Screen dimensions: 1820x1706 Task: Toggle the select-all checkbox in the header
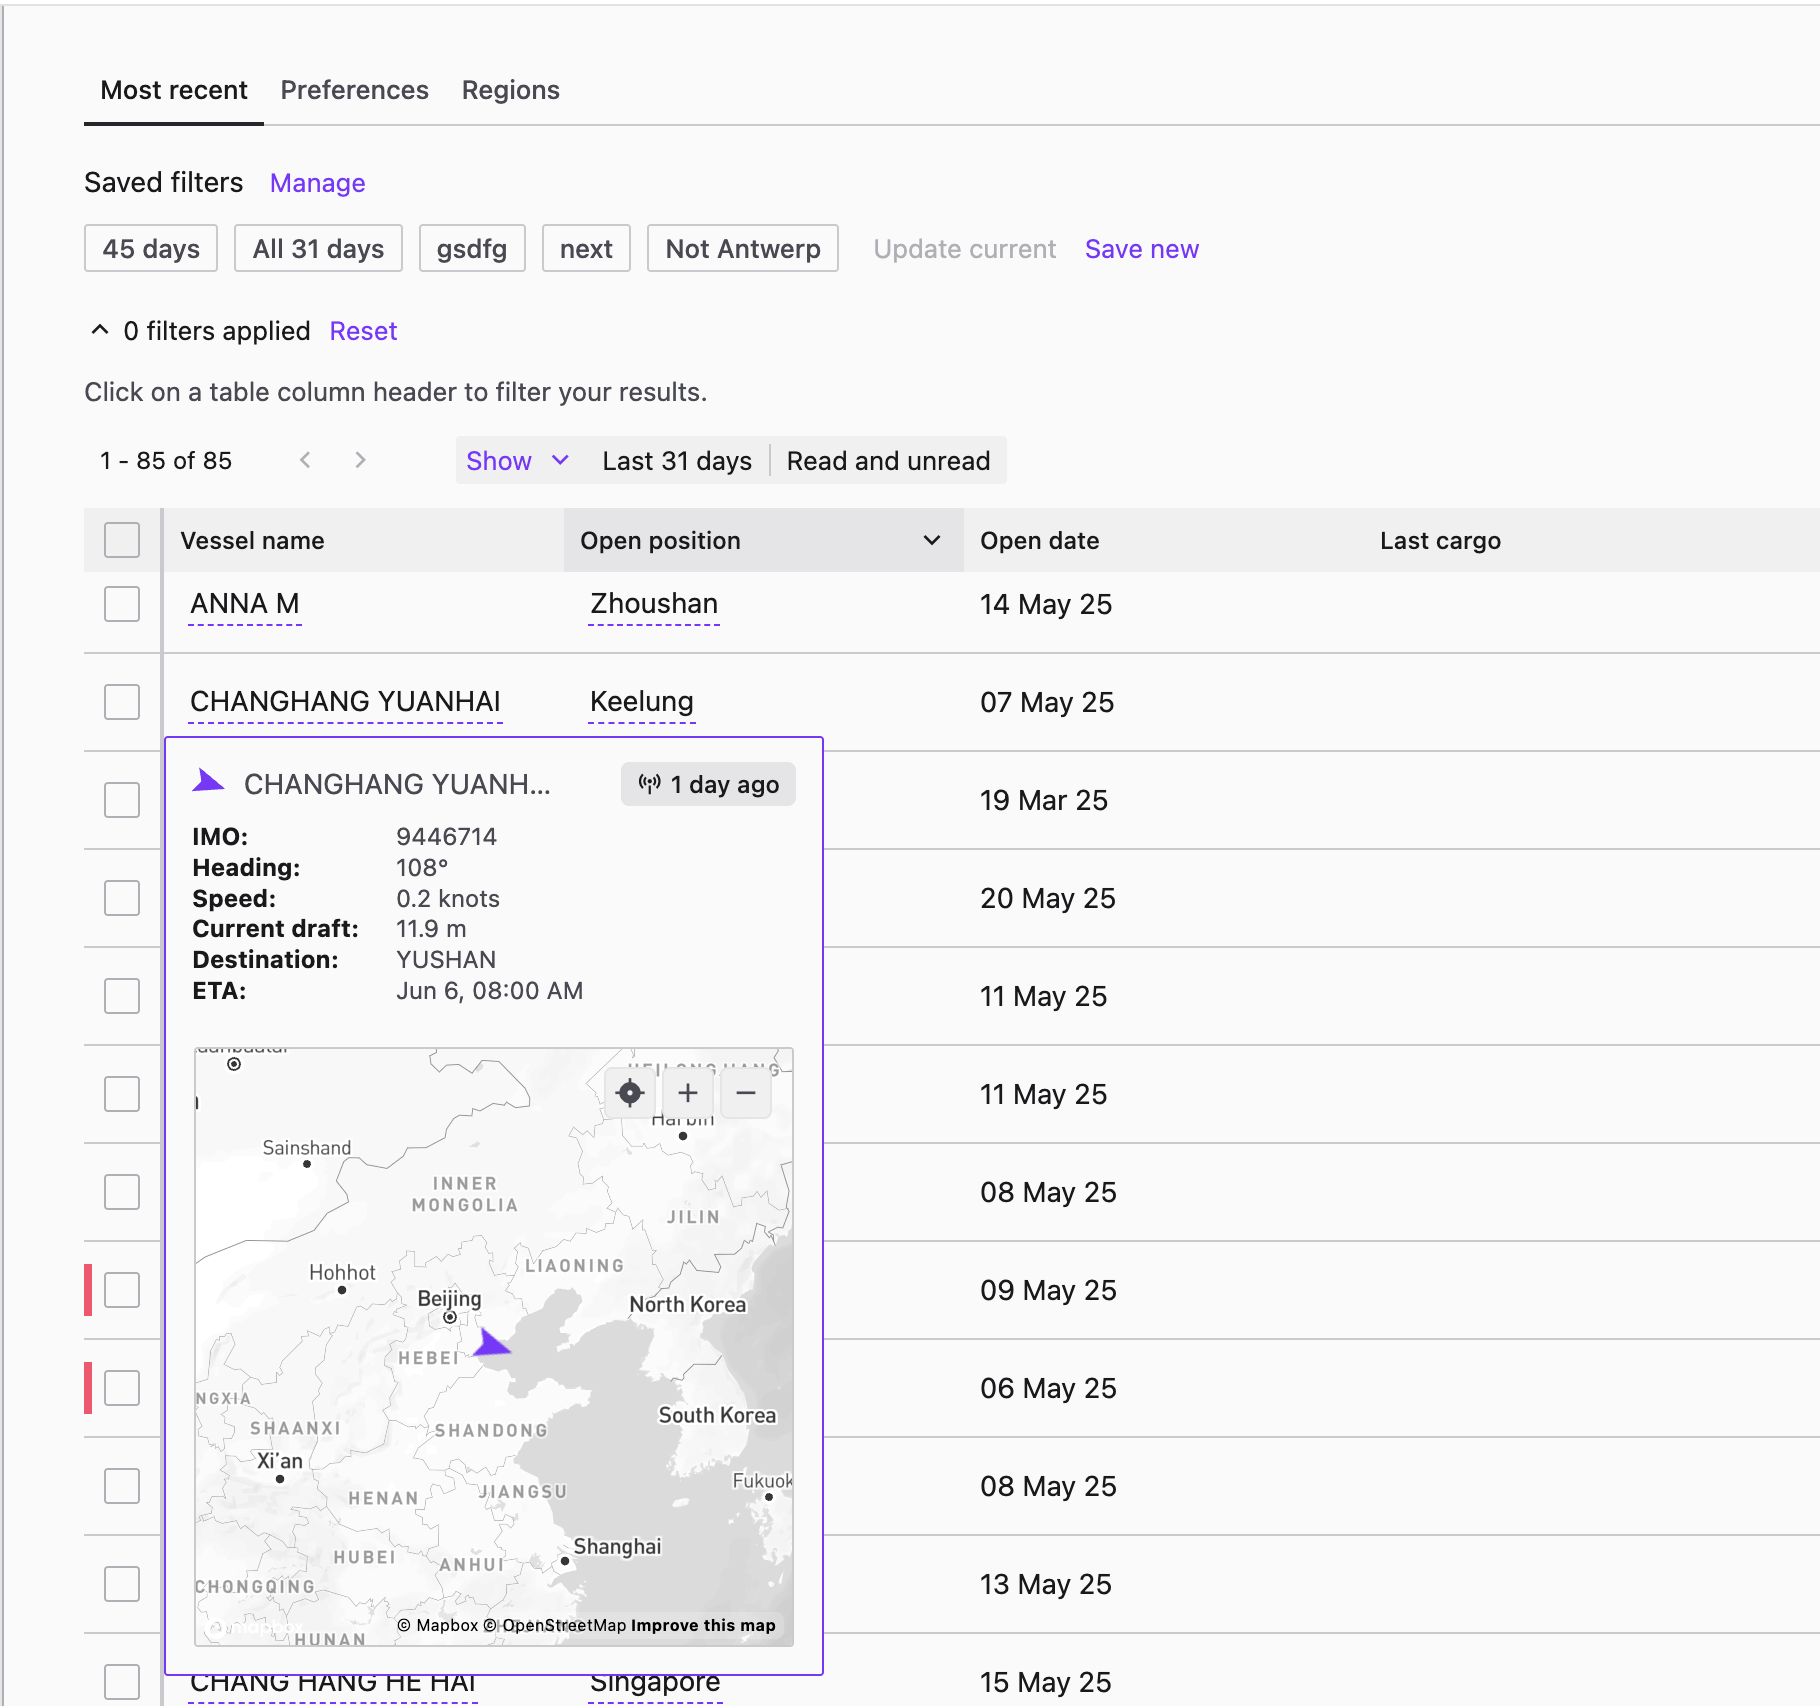tap(122, 540)
